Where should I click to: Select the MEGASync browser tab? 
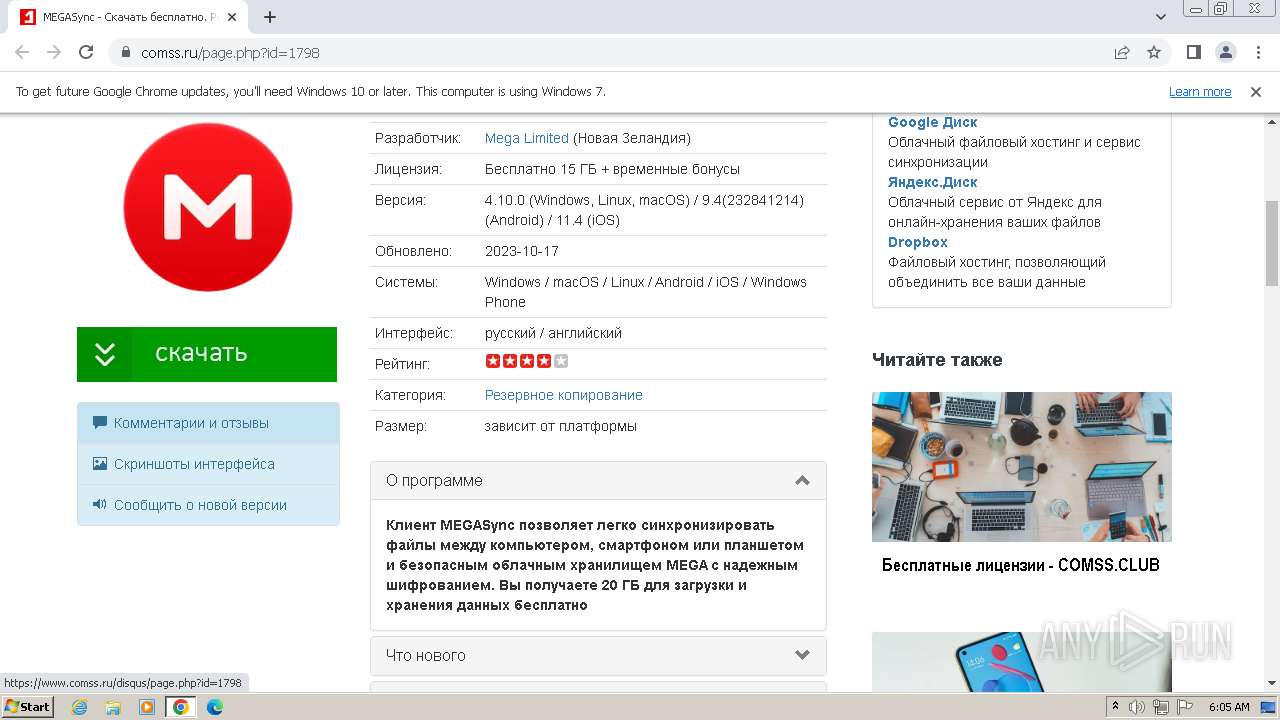point(128,17)
